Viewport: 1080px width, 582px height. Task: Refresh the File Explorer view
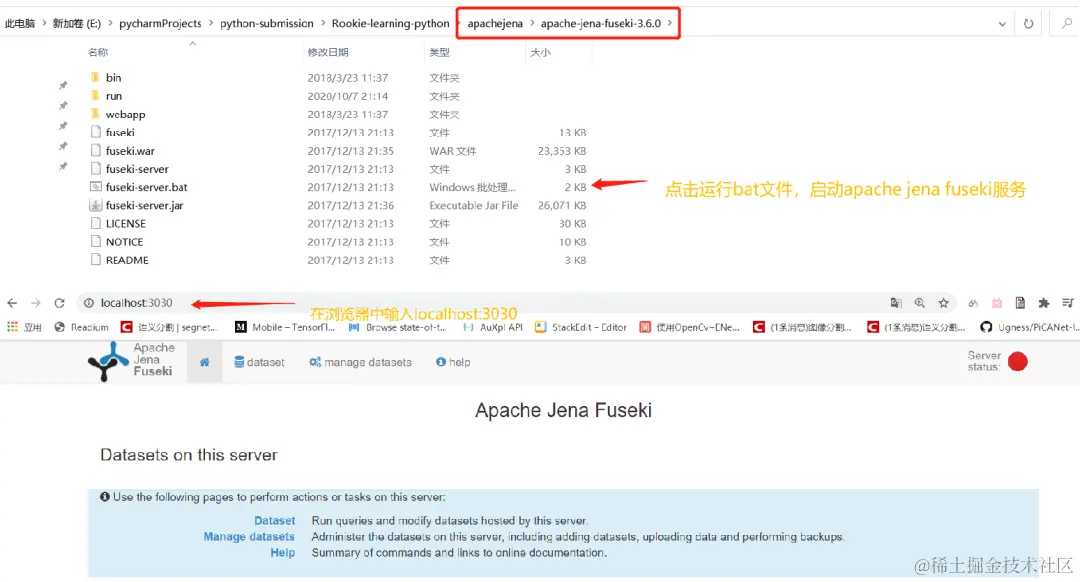(x=1029, y=23)
